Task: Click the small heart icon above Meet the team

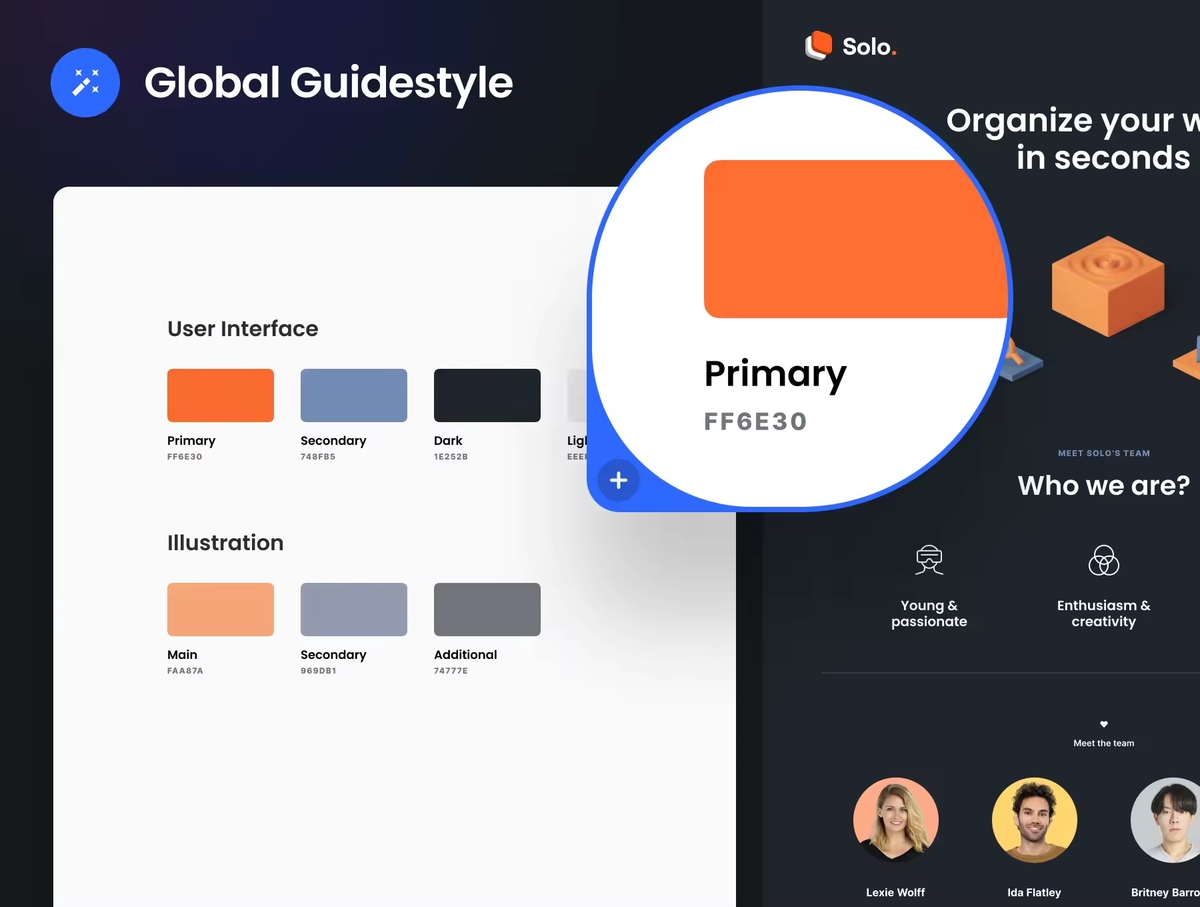Action: click(x=1104, y=724)
